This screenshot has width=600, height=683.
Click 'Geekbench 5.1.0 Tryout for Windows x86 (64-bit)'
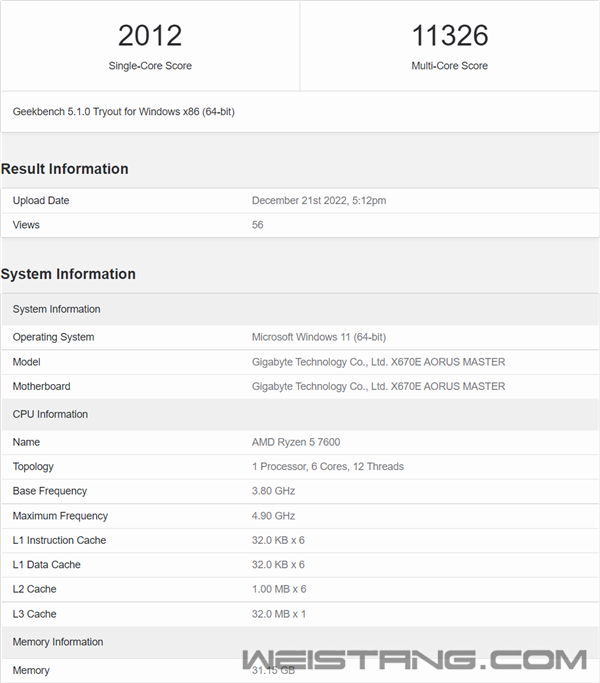click(124, 112)
